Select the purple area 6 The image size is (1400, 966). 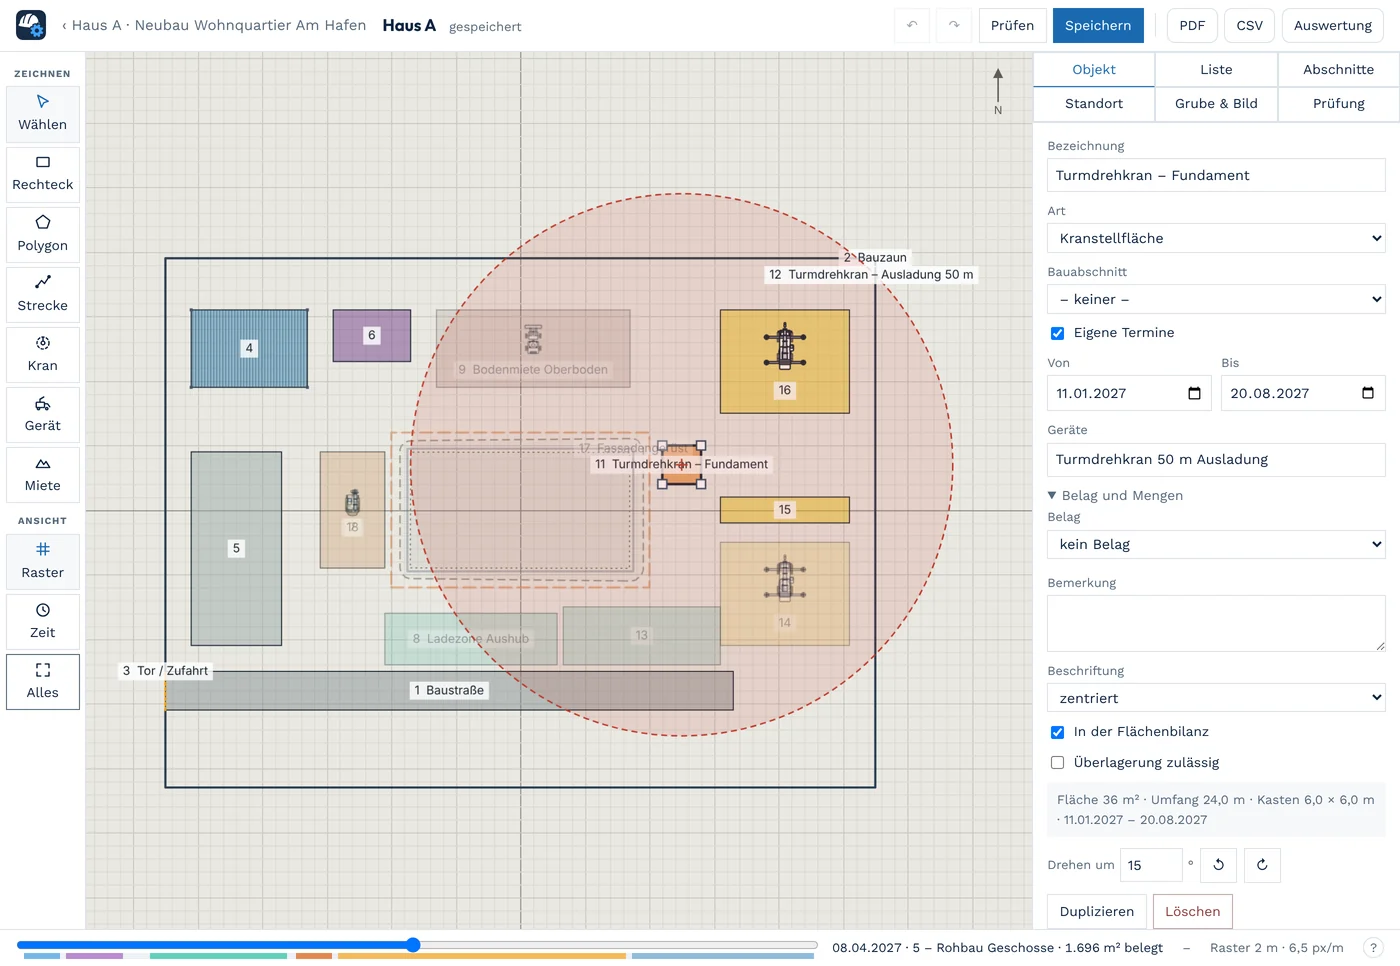(x=371, y=335)
